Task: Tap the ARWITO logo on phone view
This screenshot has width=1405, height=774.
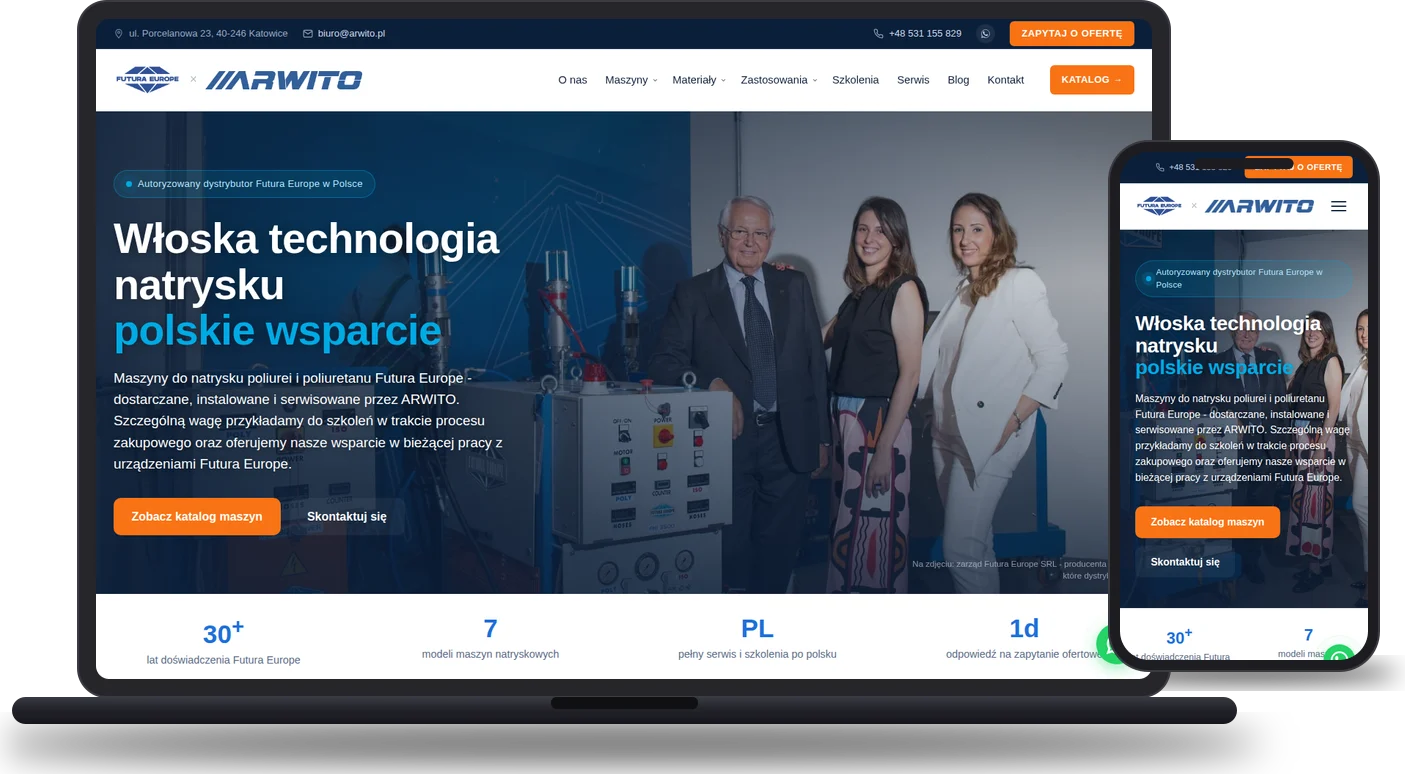Action: [1259, 206]
